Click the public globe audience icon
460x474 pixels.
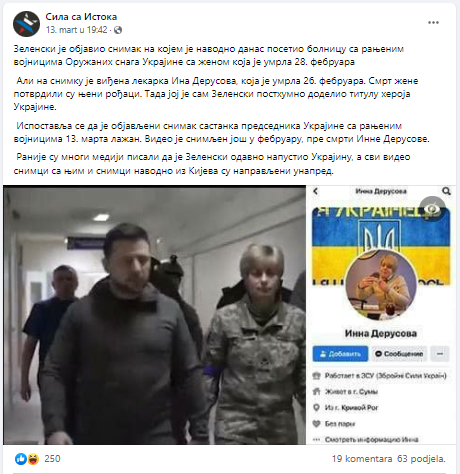point(118,30)
